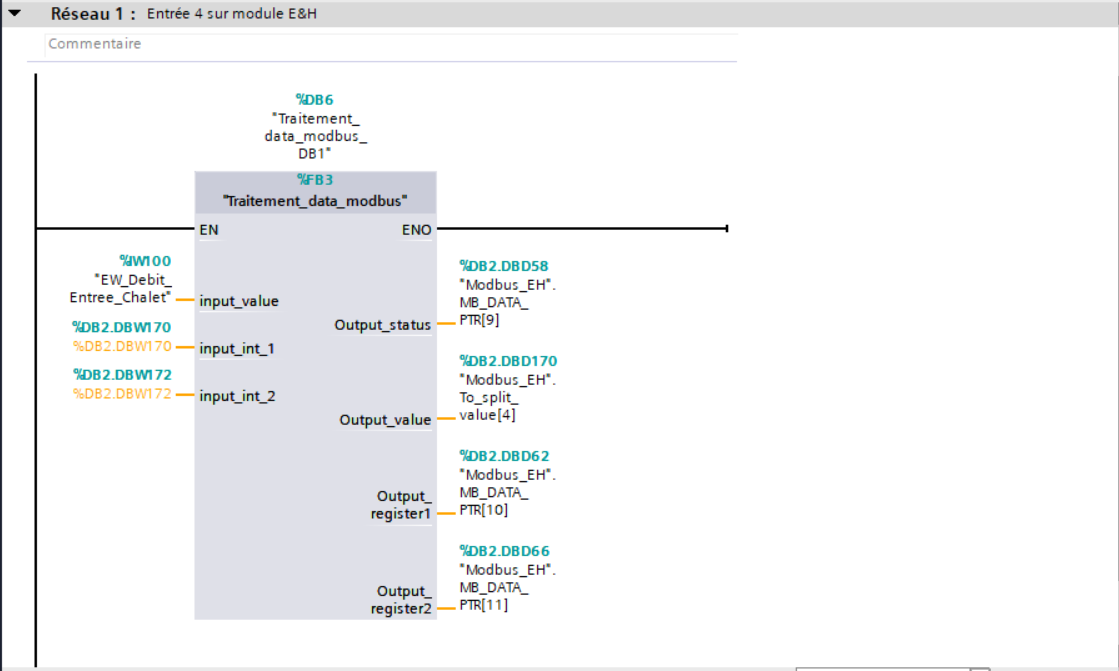Select the %FB3 block header
Viewport: 1119px width, 671px height.
tap(316, 180)
